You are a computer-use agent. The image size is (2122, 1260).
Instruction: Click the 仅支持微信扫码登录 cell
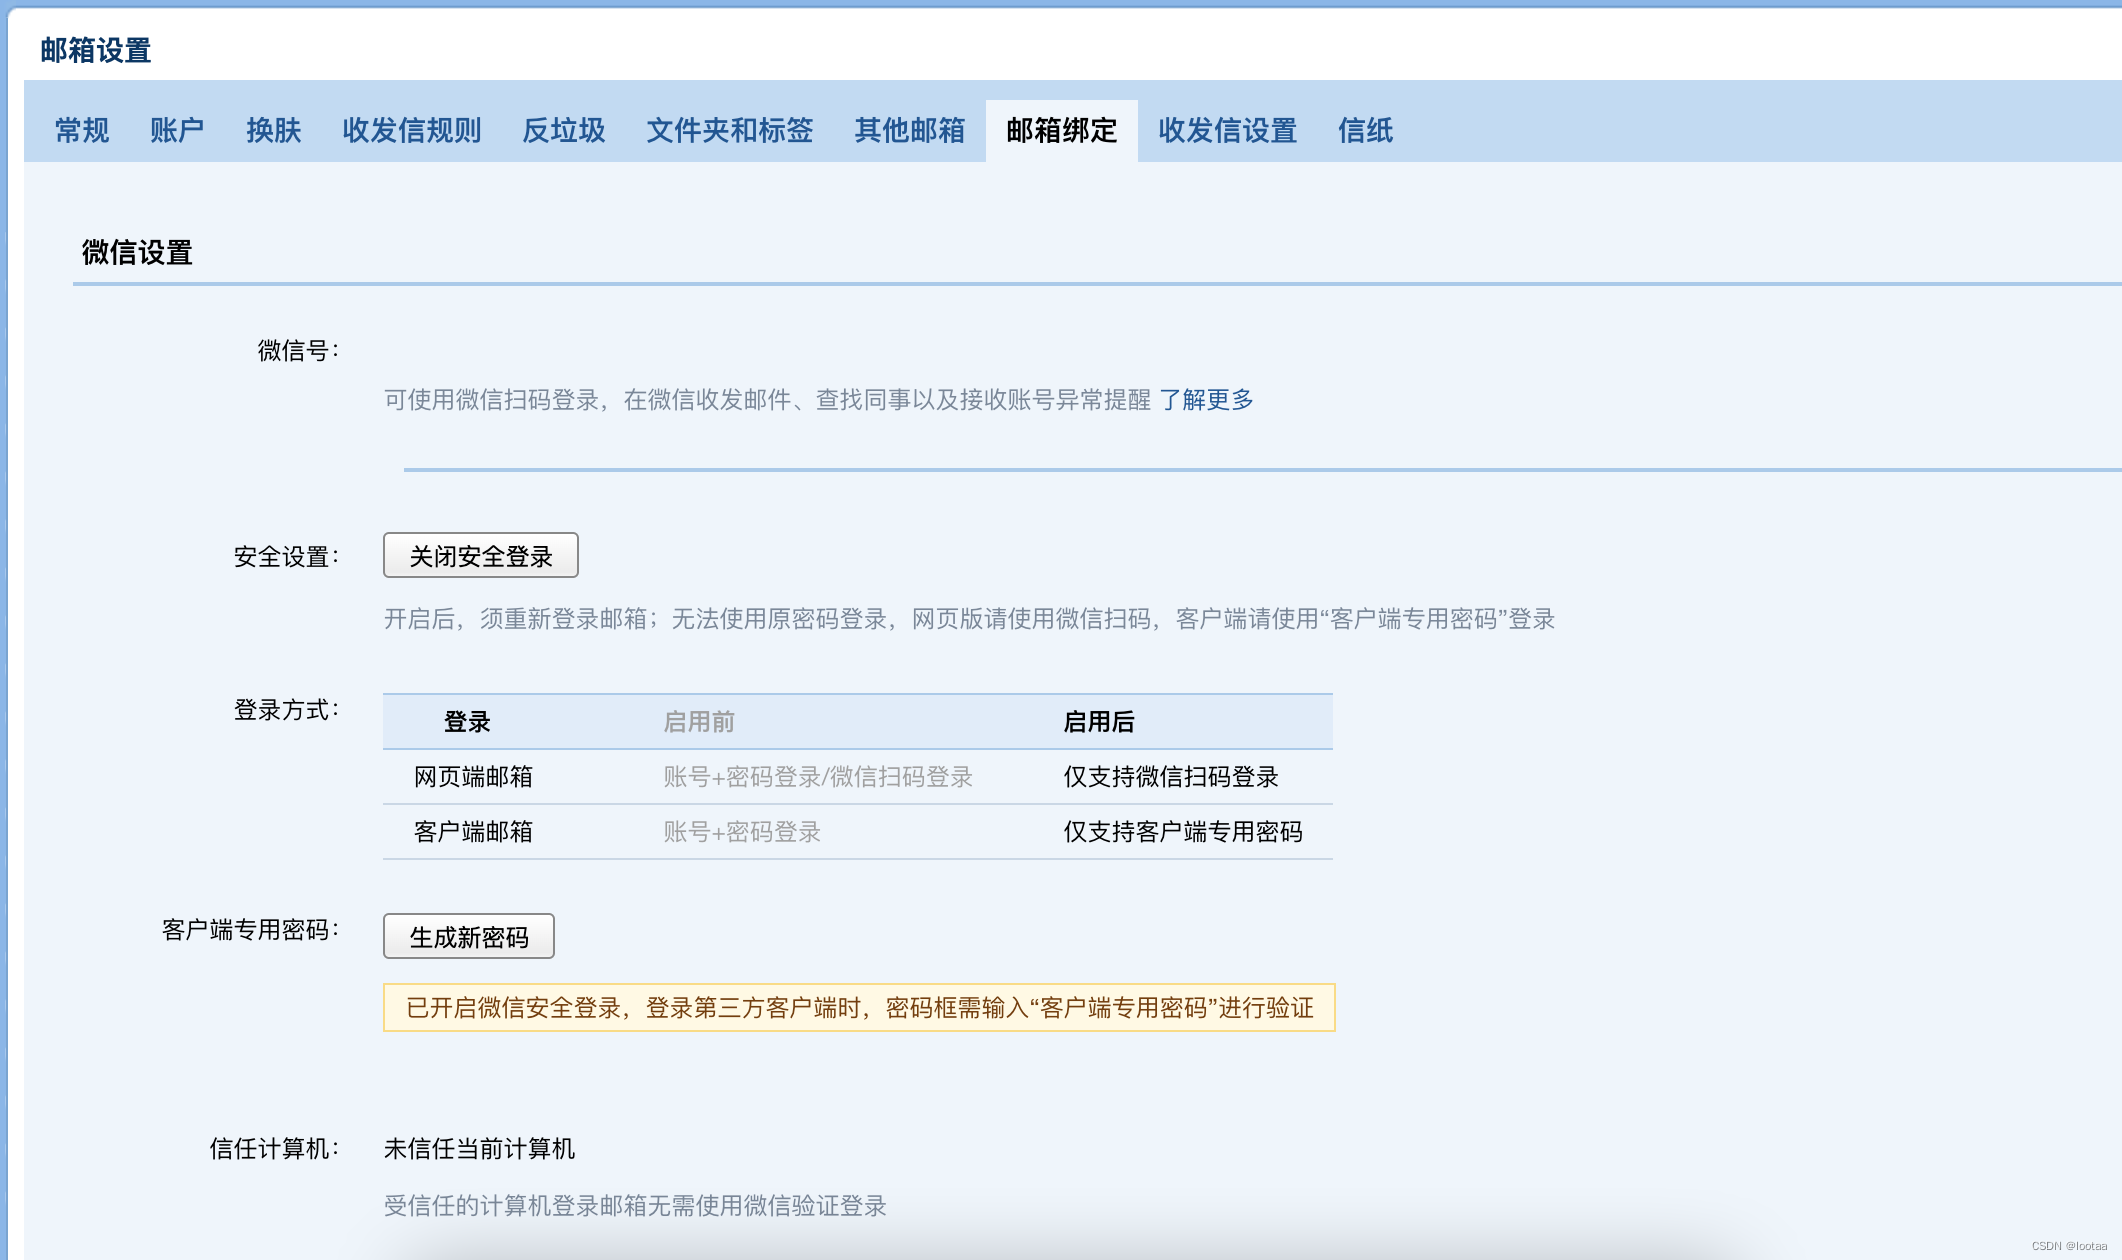(x=1171, y=777)
